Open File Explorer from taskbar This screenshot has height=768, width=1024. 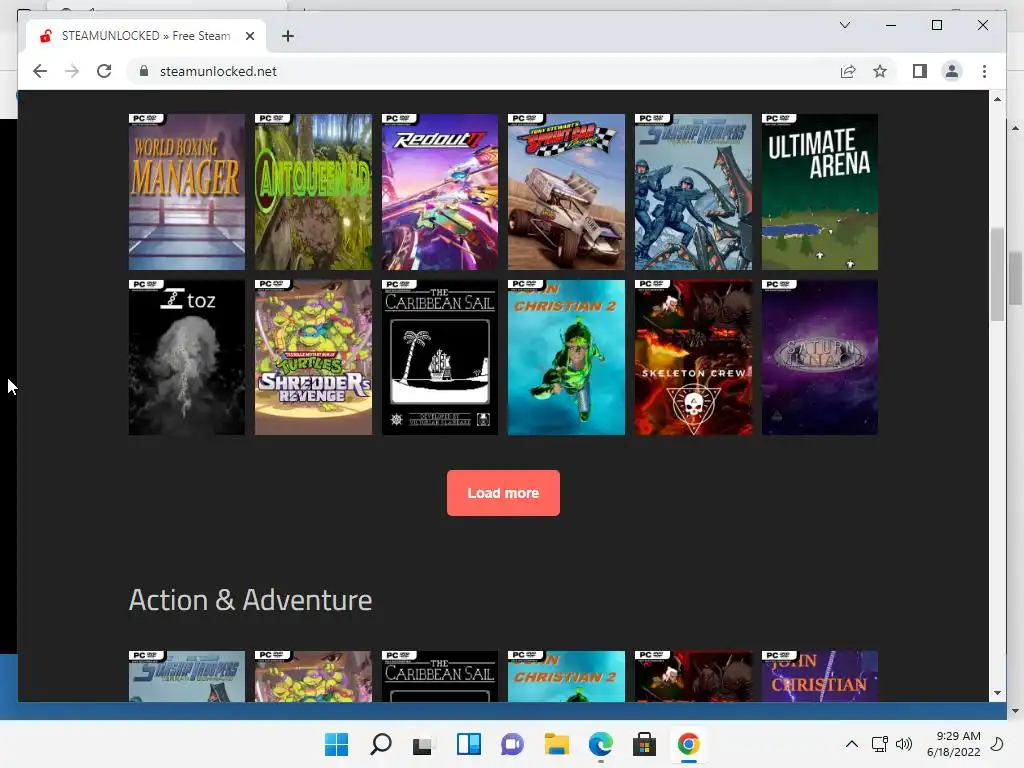[556, 744]
